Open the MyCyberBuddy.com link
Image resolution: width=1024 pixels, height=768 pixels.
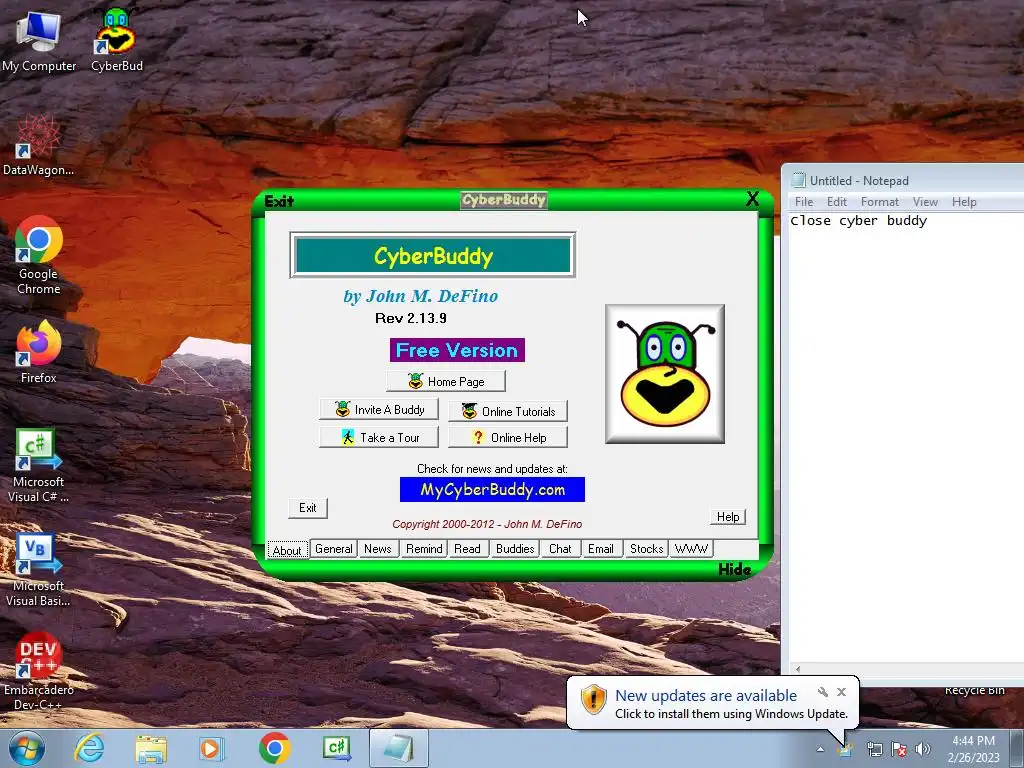point(492,490)
